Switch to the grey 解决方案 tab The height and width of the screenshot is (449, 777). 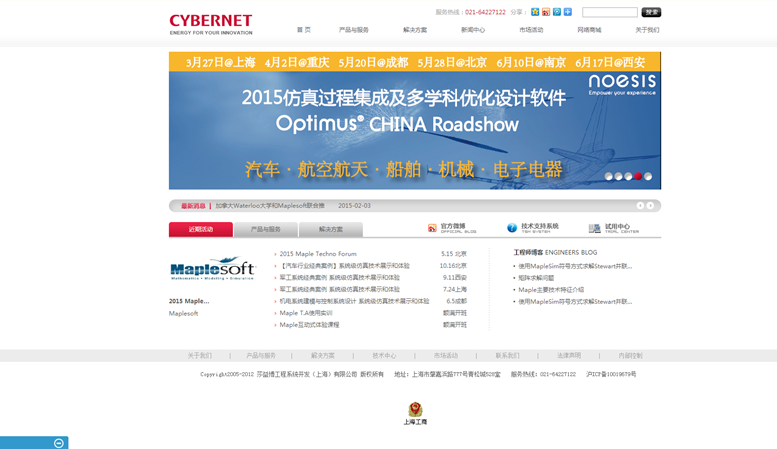tap(331, 229)
